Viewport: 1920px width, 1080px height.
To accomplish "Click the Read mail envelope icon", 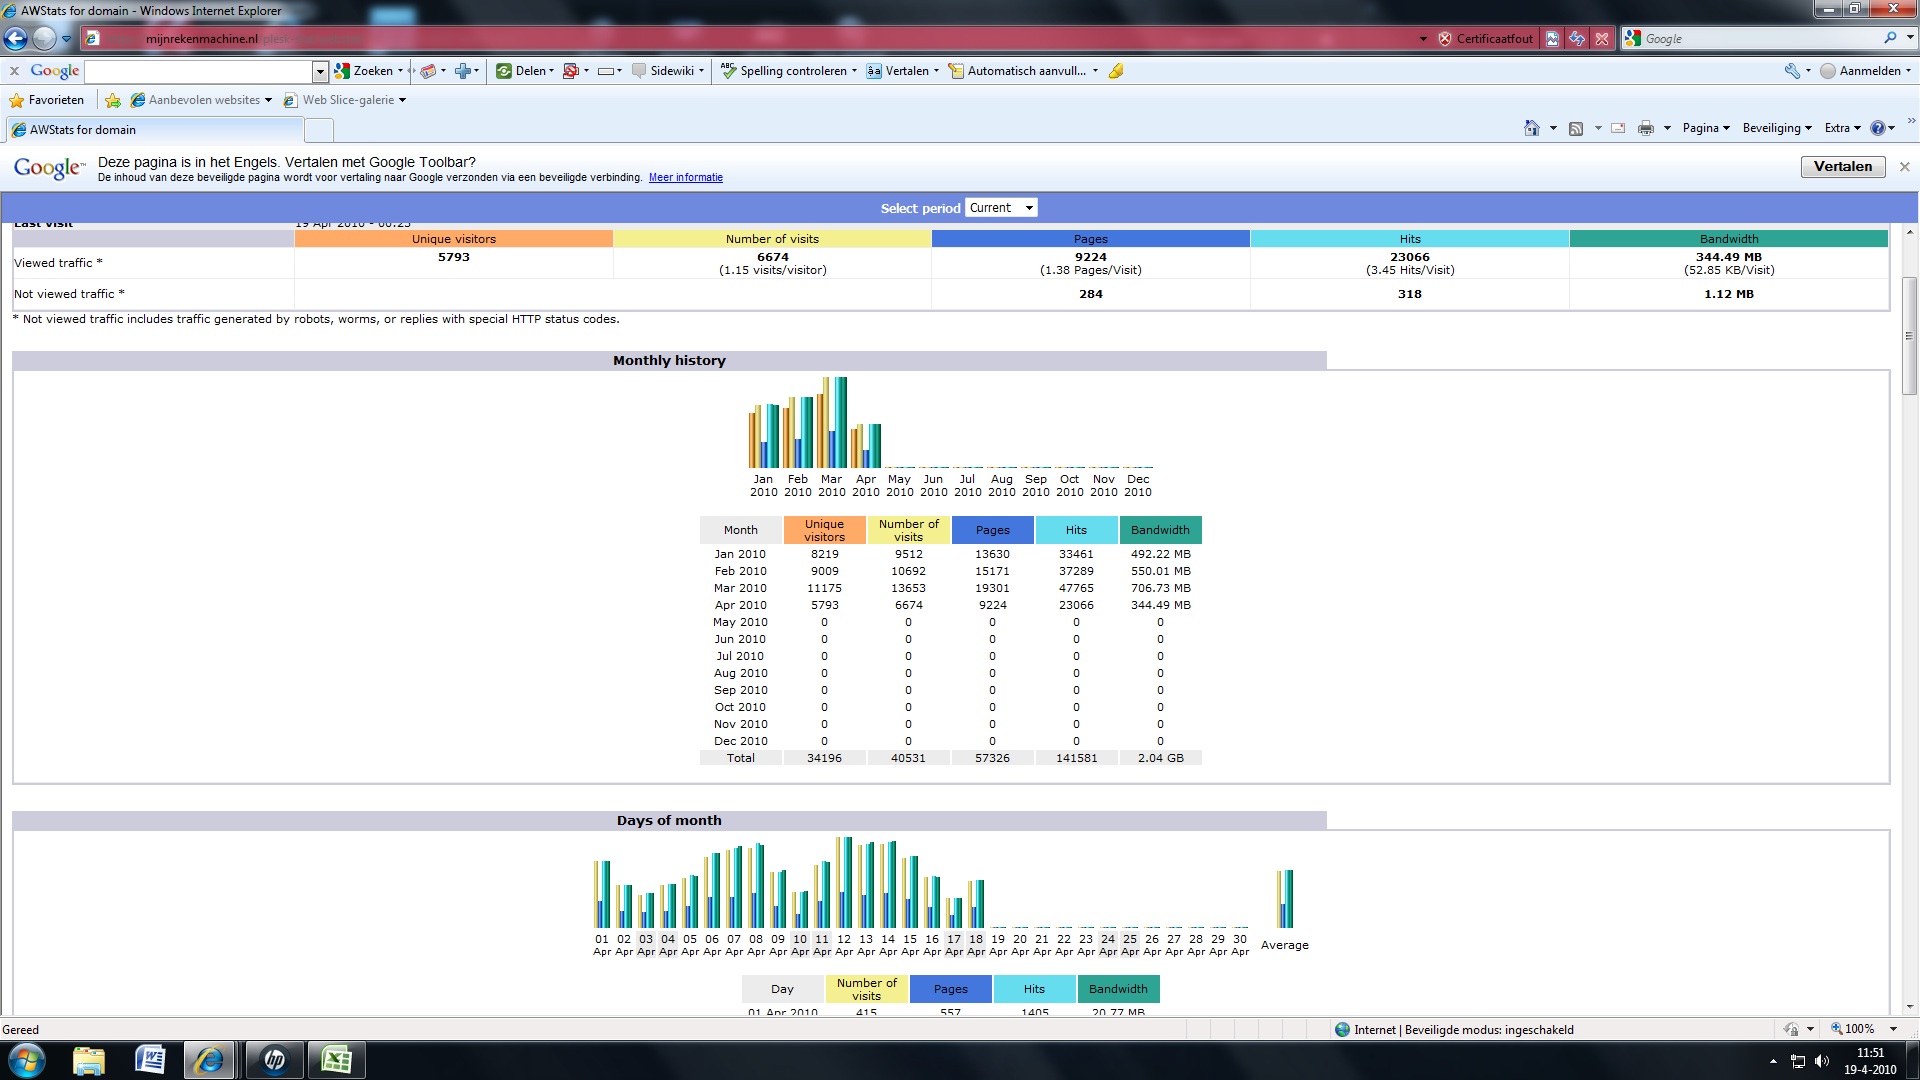I will [1618, 128].
